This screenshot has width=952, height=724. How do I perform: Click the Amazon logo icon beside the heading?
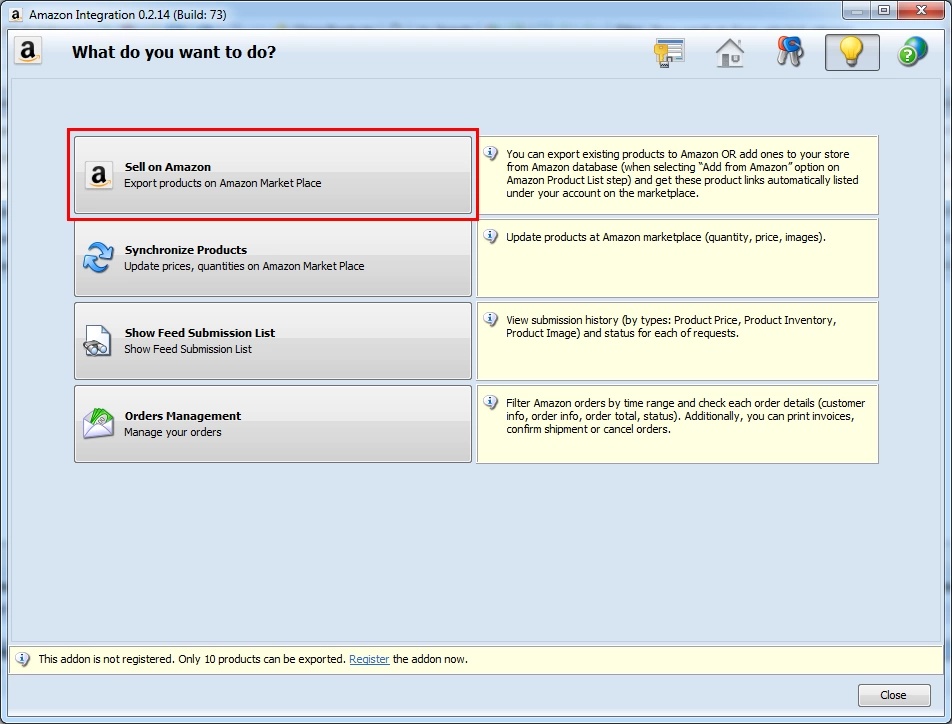point(28,51)
